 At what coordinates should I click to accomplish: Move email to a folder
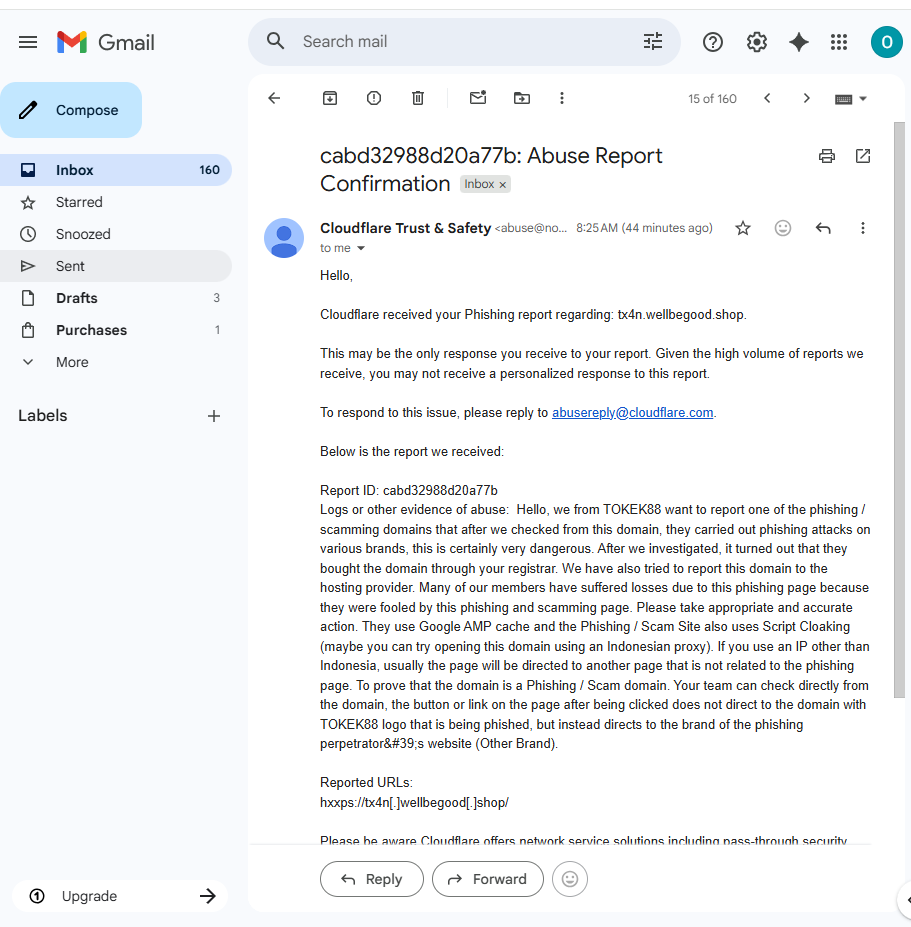[x=521, y=98]
